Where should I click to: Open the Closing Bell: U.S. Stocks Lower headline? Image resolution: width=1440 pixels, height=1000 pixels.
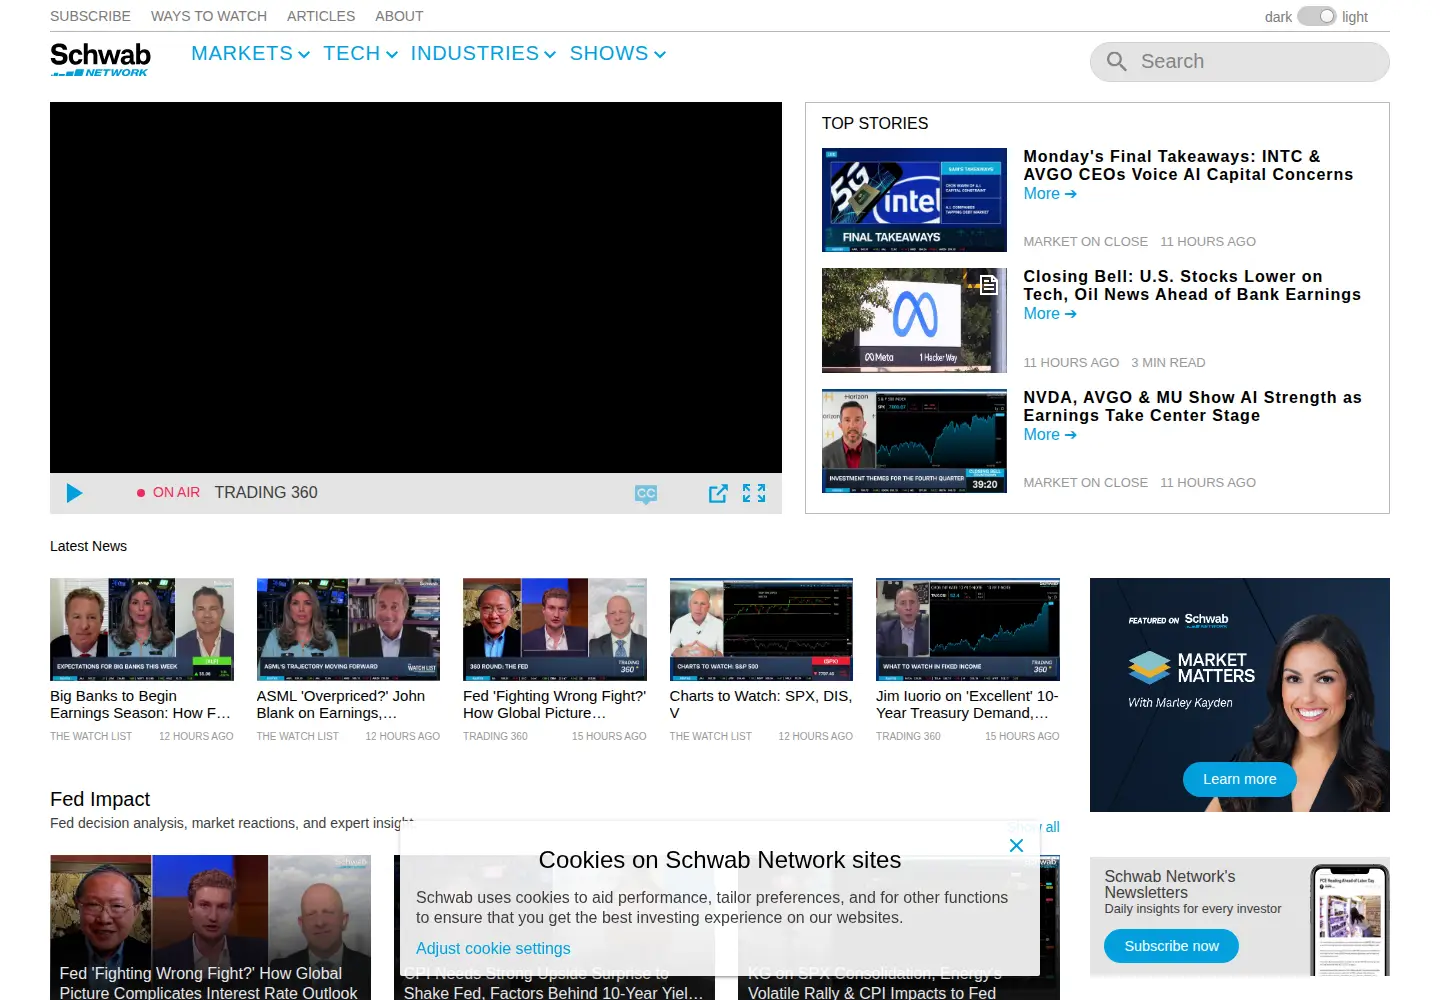click(x=1192, y=285)
